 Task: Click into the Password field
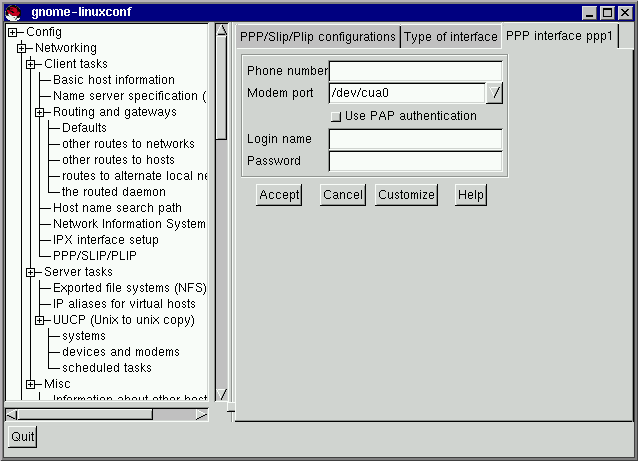tap(415, 161)
